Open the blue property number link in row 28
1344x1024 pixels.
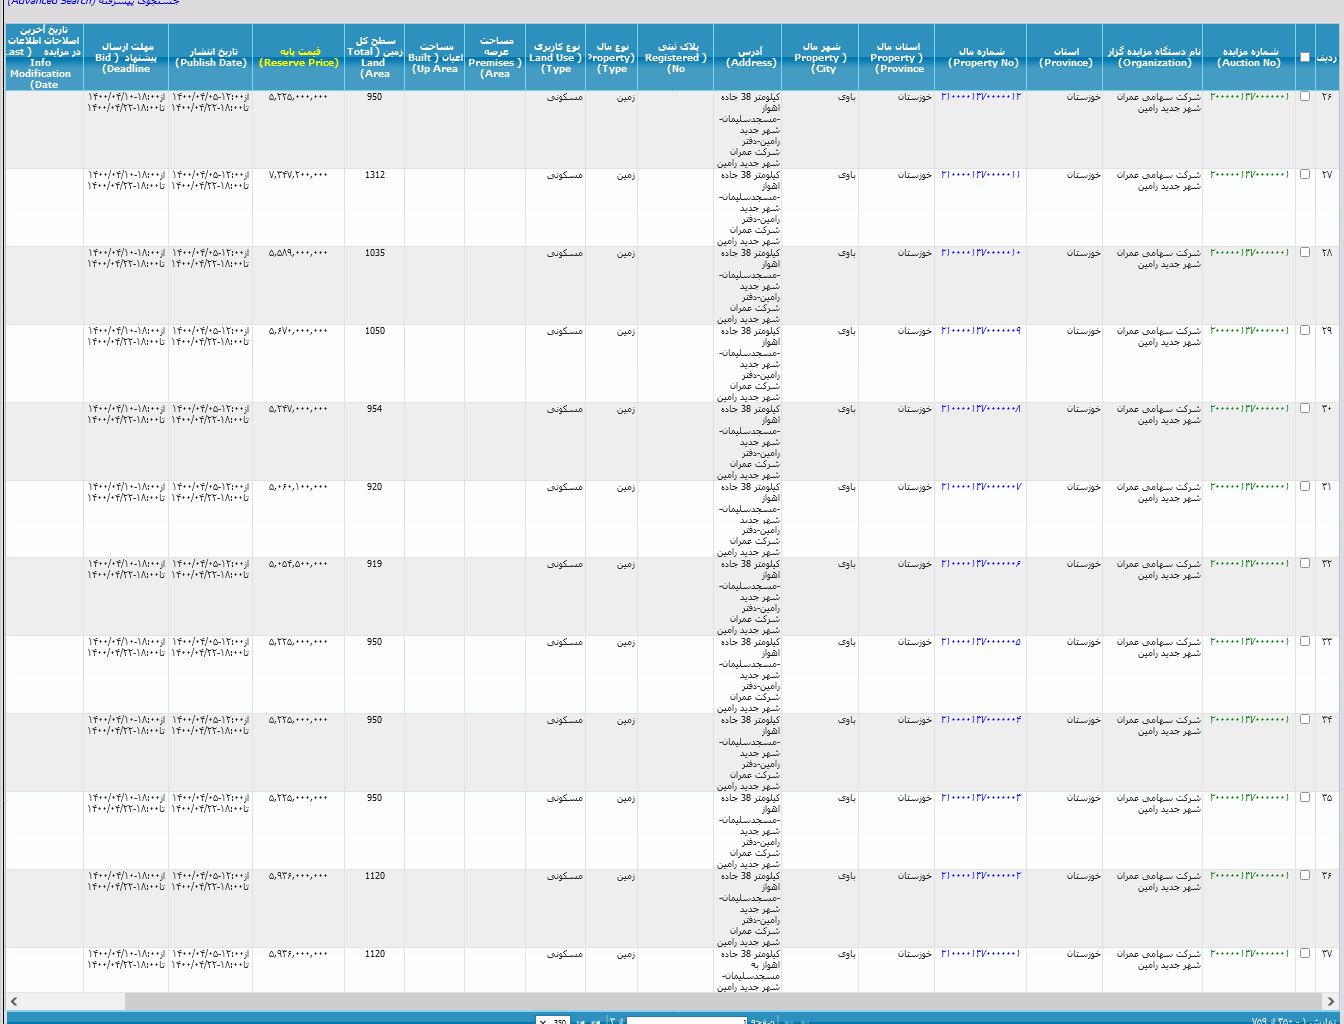point(981,253)
